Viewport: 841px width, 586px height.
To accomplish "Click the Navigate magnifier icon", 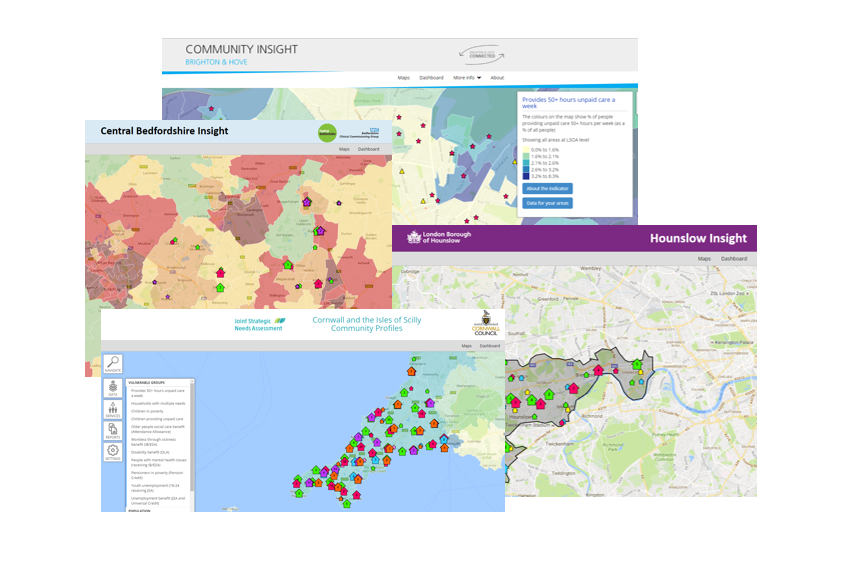I will tap(113, 365).
